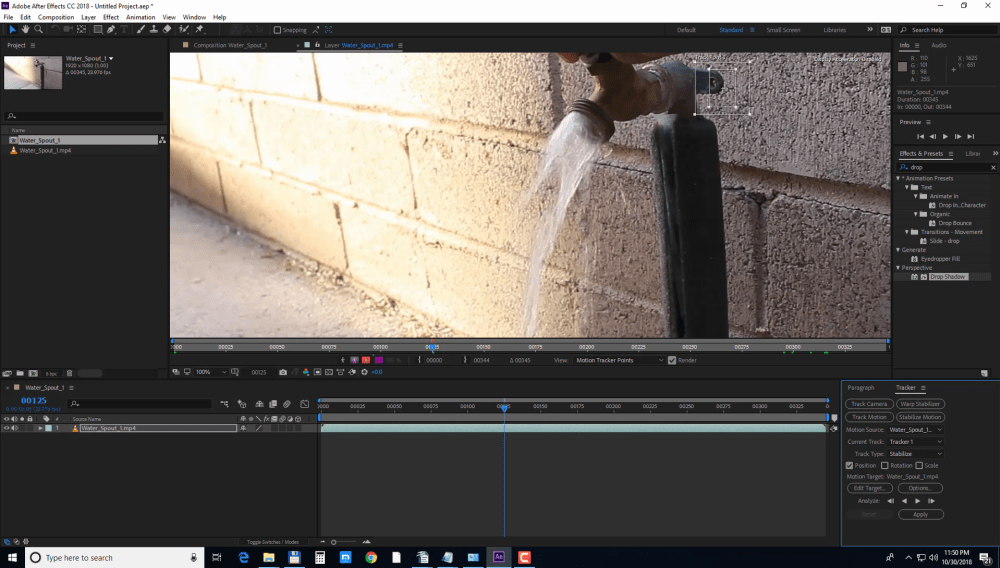Screen dimensions: 1000x568
Task: Take a snapshot with the camera icon
Action: point(283,372)
